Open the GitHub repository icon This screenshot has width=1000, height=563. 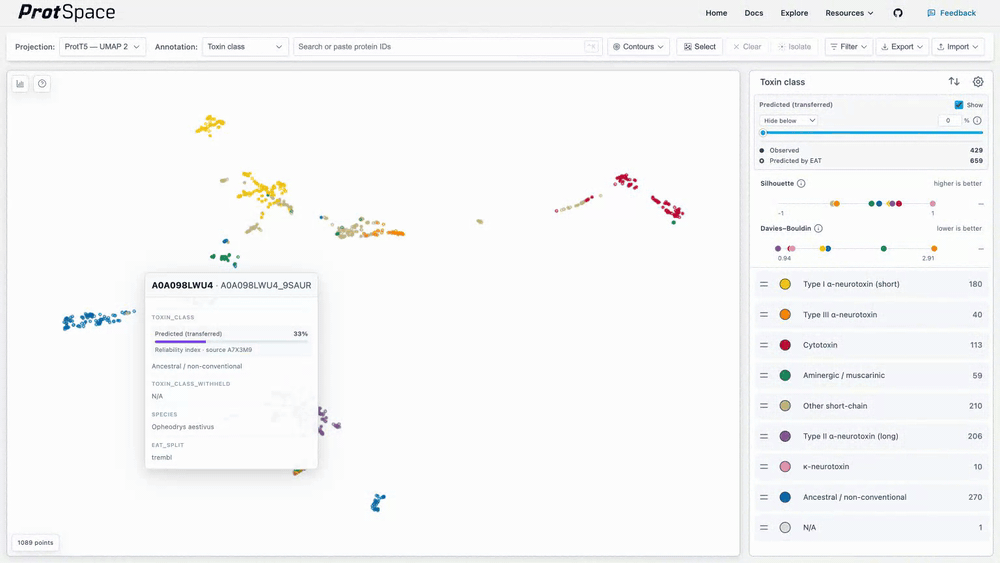point(898,13)
